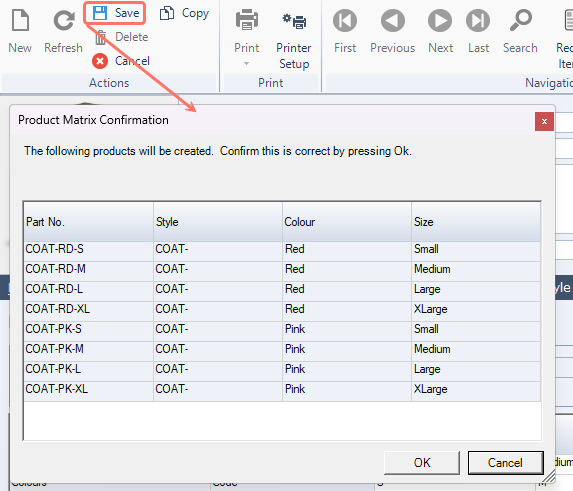Click the New document icon
573x491 pixels.
point(20,20)
